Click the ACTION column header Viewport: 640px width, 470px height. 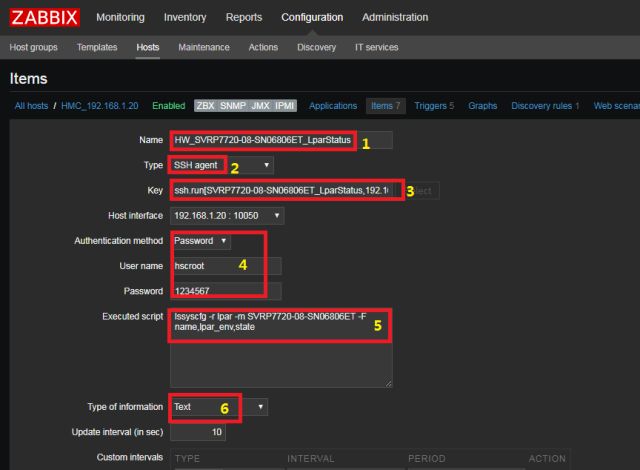[x=547, y=459]
